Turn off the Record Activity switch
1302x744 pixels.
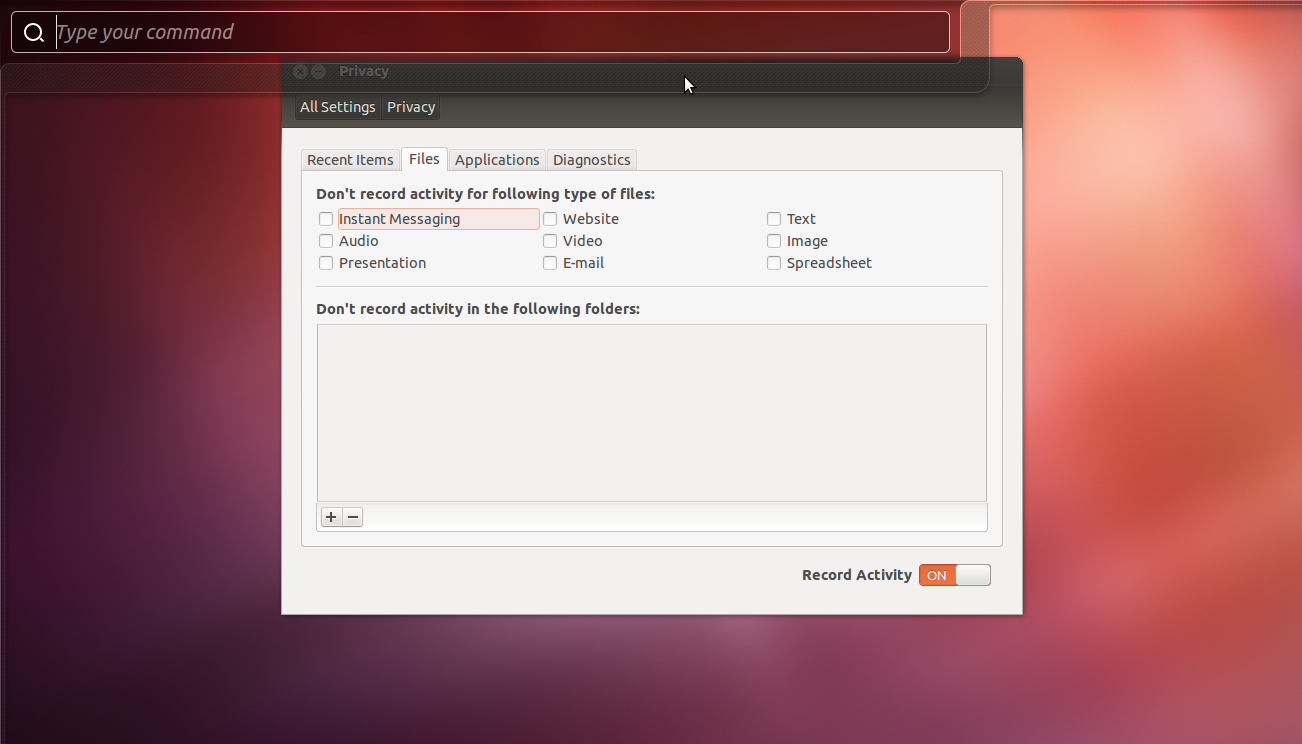955,575
